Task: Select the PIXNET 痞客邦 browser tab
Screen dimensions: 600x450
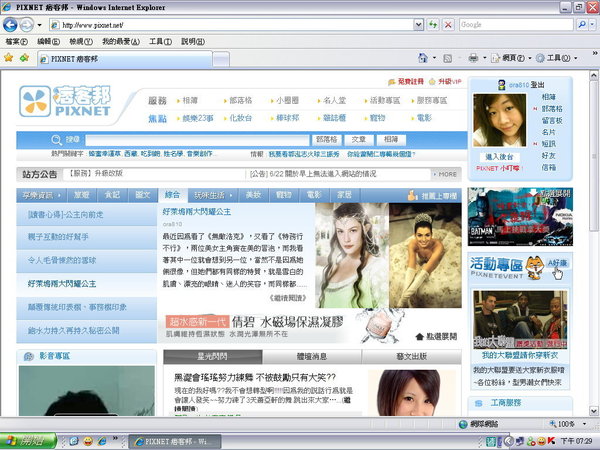Action: click(125, 59)
